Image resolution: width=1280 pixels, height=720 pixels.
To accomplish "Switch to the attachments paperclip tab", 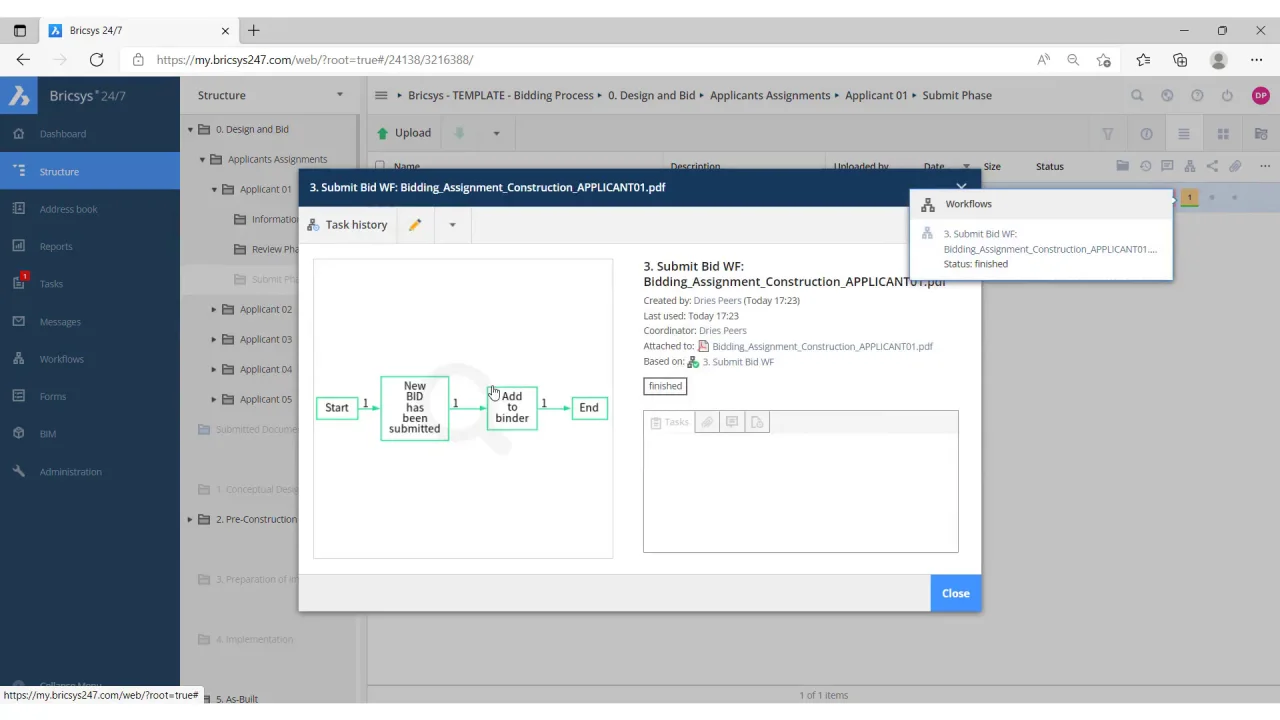I will [707, 422].
